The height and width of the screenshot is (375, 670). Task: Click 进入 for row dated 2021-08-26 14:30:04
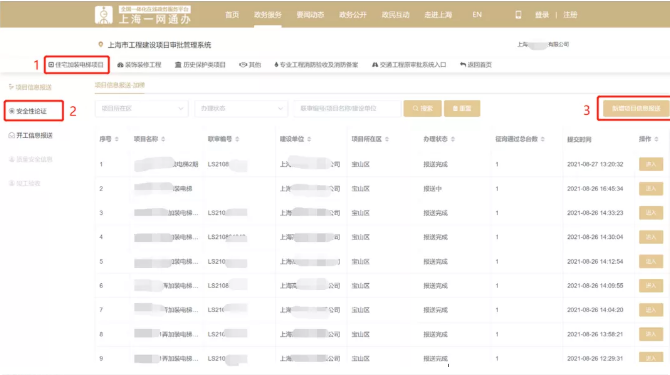[x=651, y=237]
